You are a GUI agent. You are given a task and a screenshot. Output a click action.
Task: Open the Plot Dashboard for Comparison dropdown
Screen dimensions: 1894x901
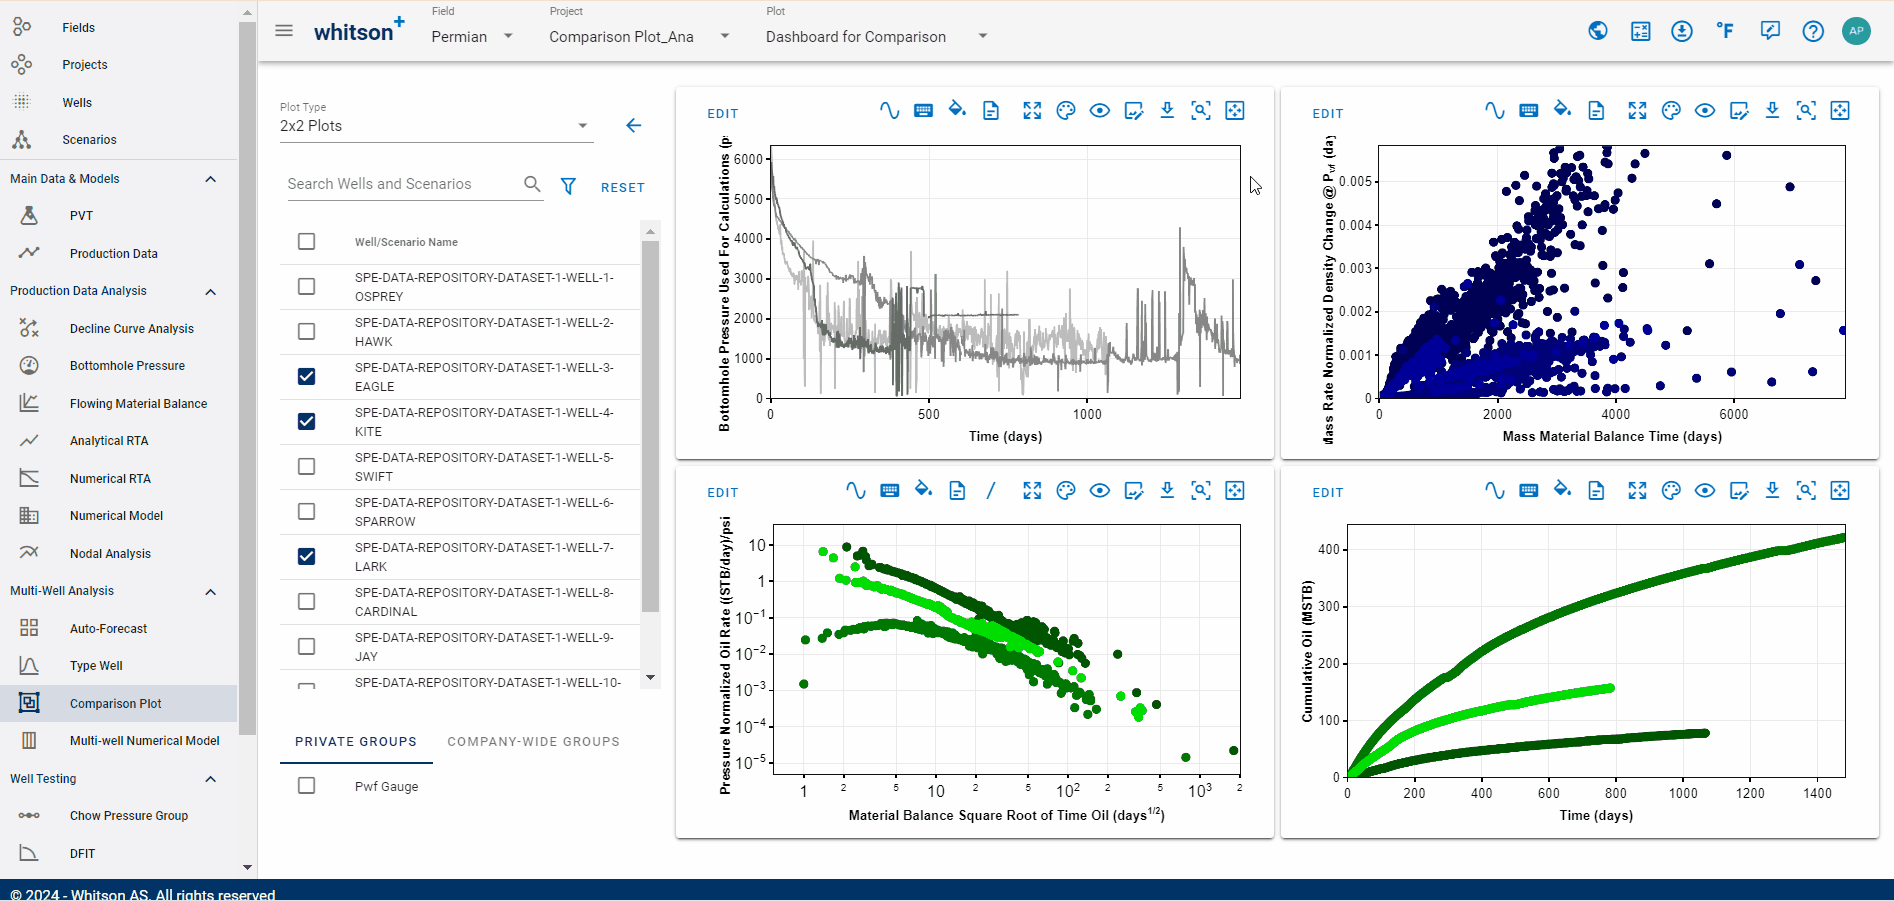877,36
